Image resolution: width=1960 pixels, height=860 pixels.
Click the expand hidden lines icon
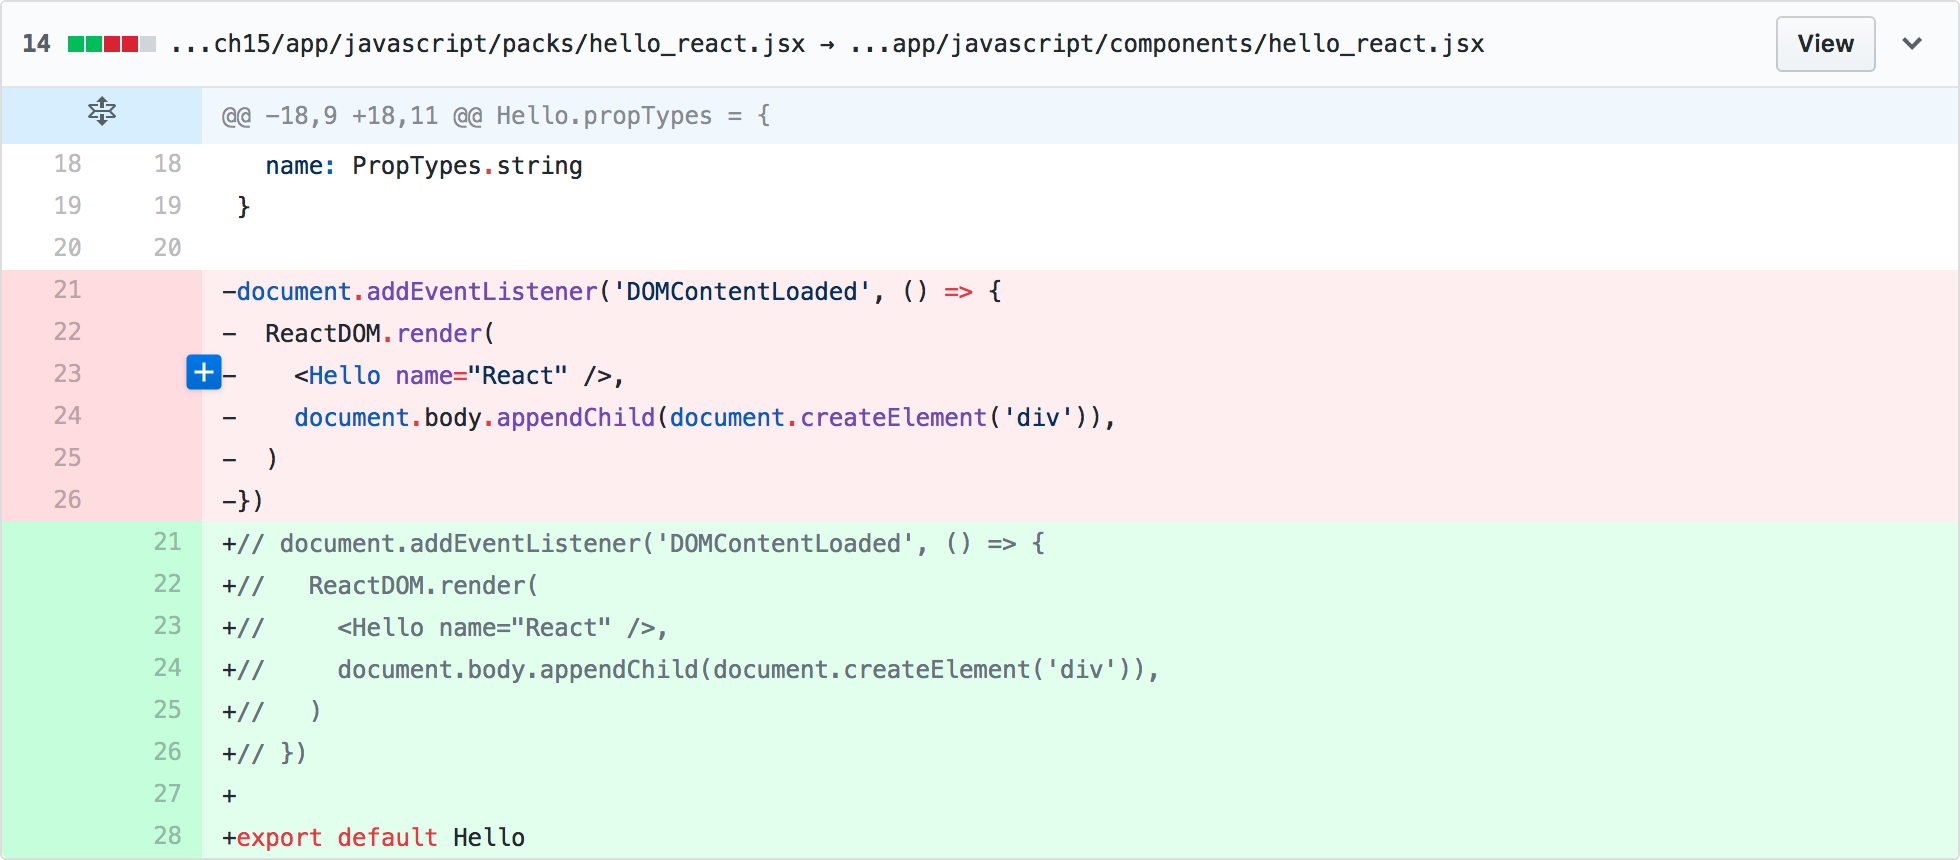point(102,112)
